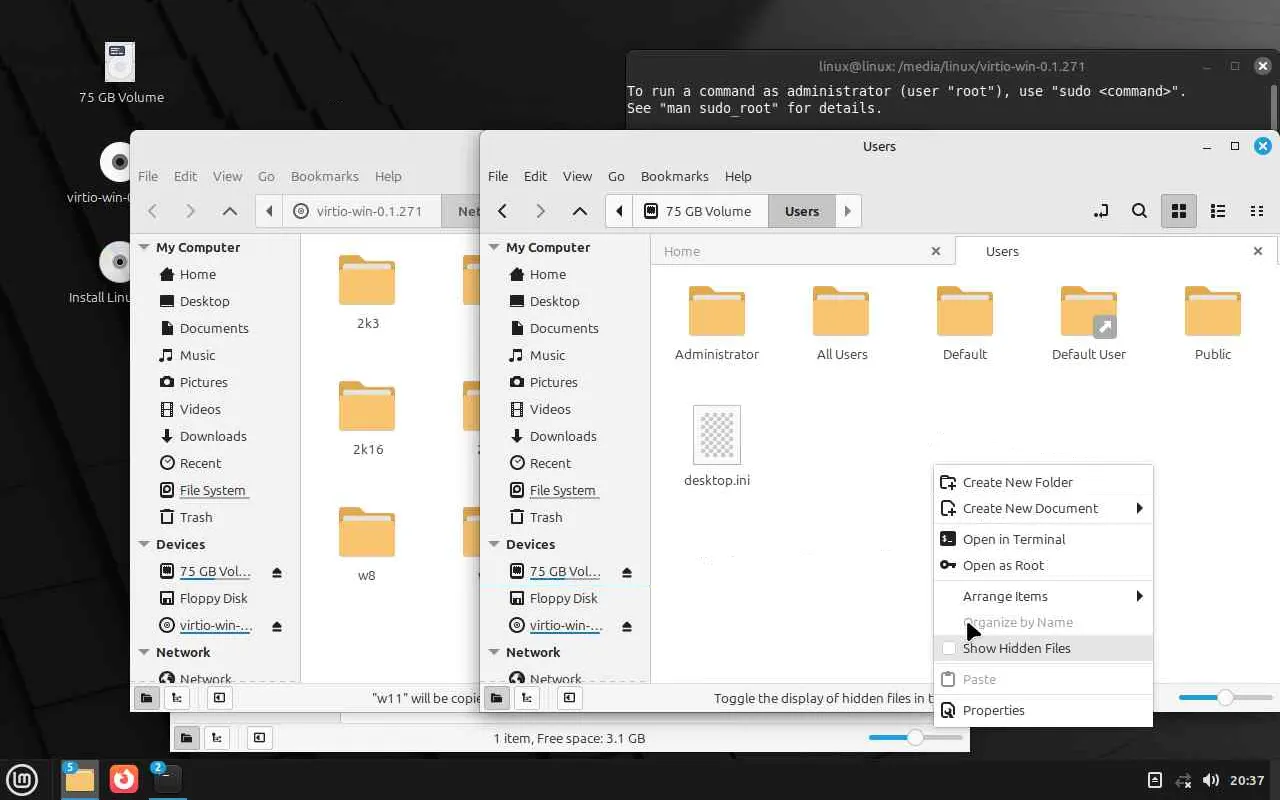Switch to icon view in Users window
1280x800 pixels.
point(1179,211)
